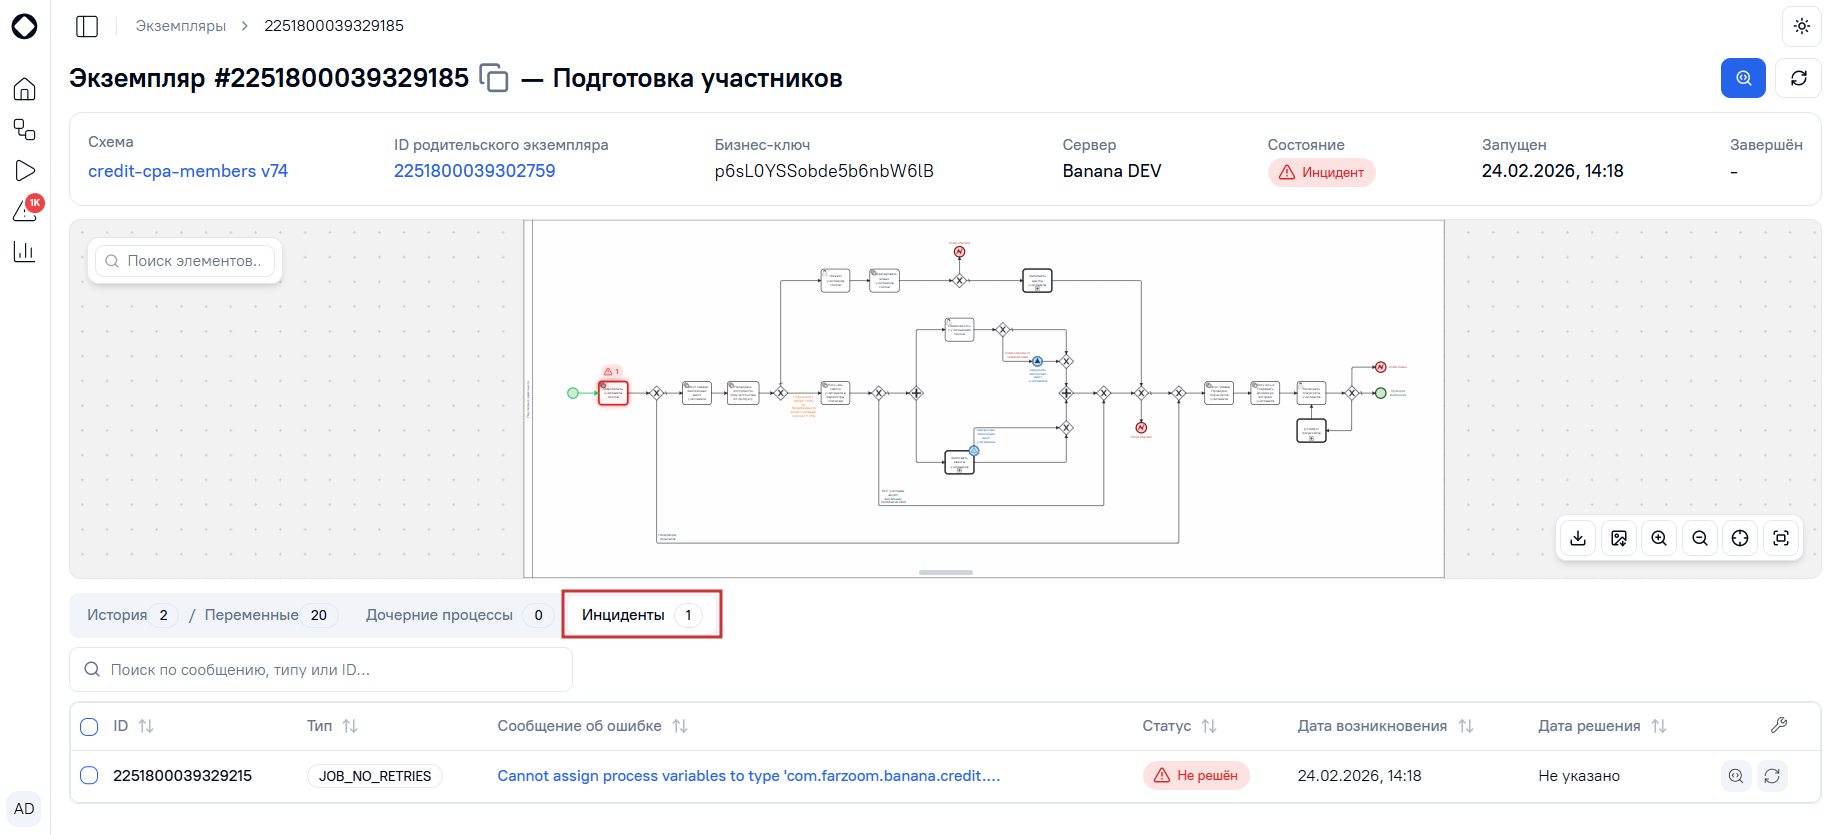
Task: Export diagram as image
Action: (x=1619, y=538)
